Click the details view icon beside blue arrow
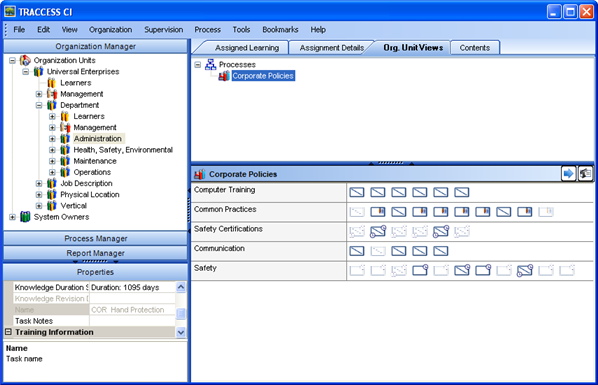 tap(585, 174)
